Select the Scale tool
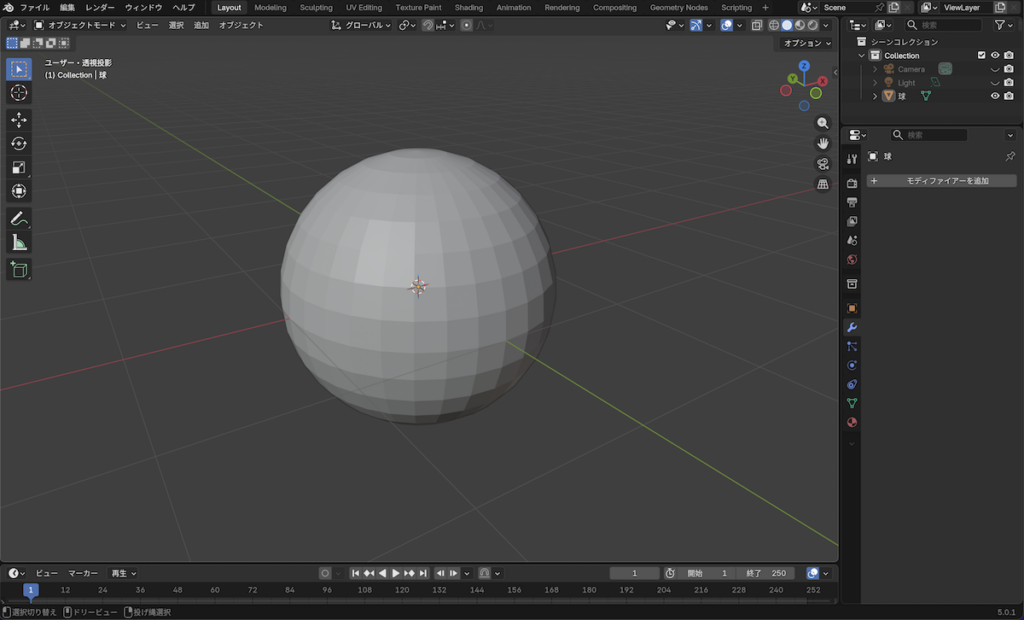Image resolution: width=1024 pixels, height=620 pixels. [x=19, y=168]
